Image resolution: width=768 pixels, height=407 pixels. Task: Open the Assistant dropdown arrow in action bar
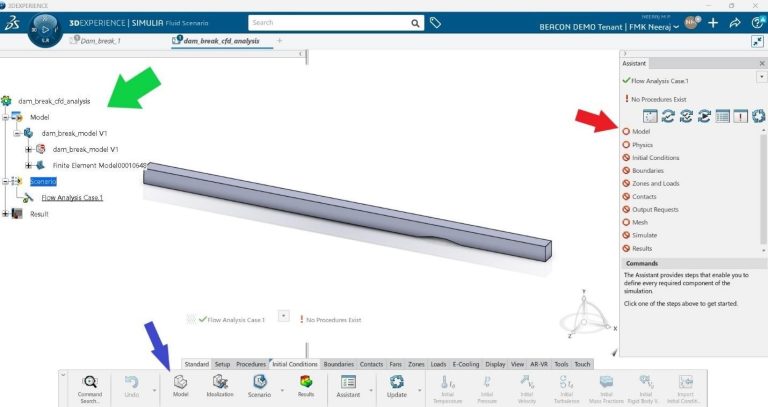(x=371, y=390)
